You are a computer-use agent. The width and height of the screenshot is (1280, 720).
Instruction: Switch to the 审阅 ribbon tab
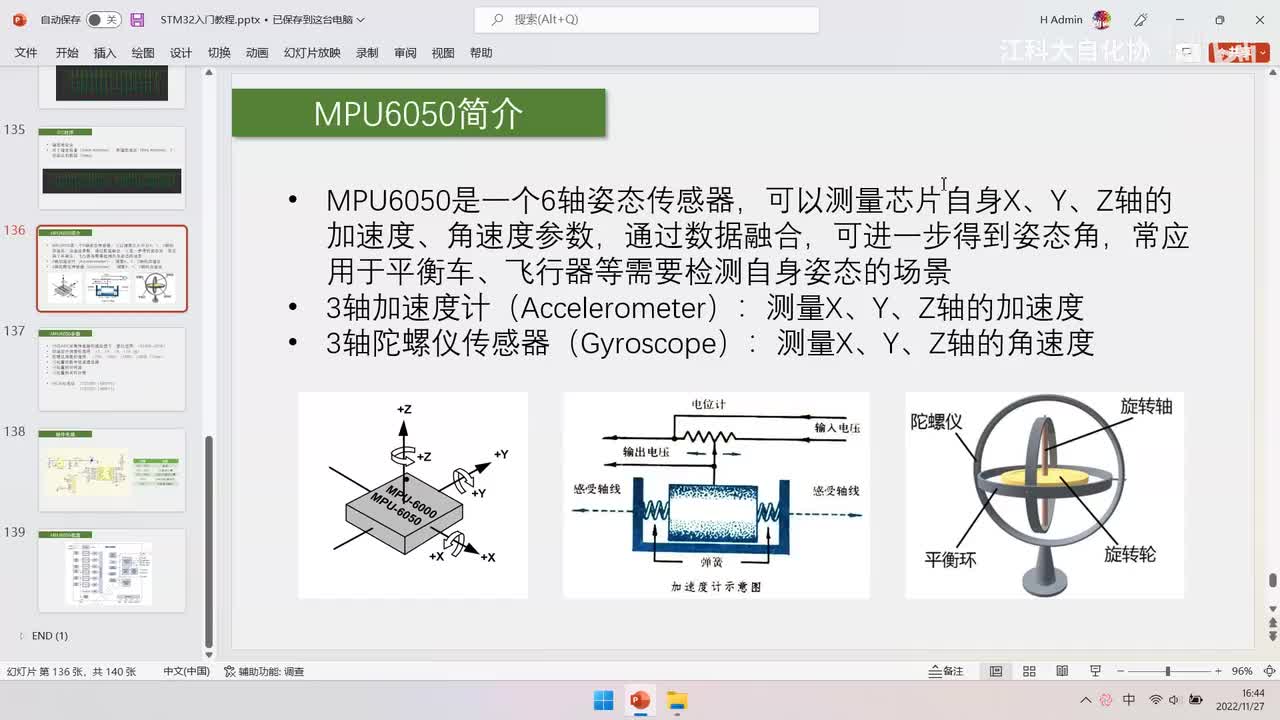tap(405, 53)
